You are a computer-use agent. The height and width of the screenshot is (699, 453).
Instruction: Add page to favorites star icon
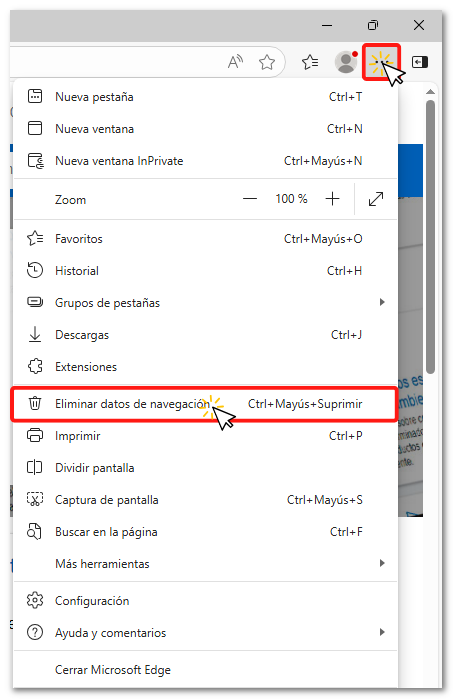[x=267, y=62]
